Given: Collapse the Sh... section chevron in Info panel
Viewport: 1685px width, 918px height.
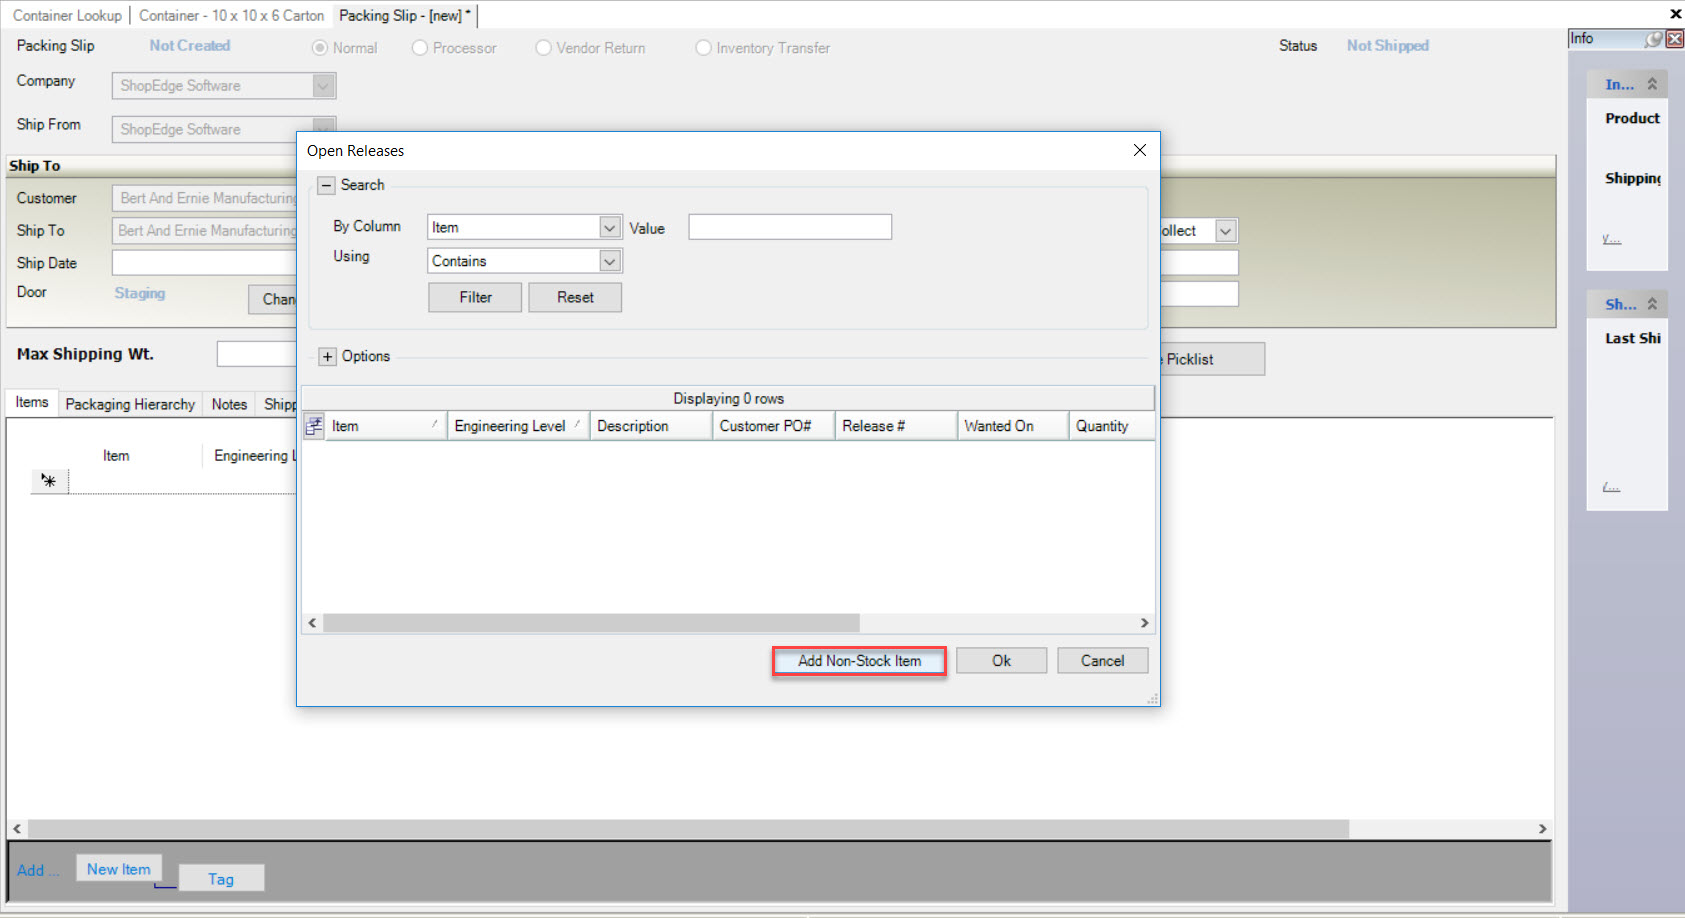Looking at the screenshot, I should pyautogui.click(x=1652, y=304).
